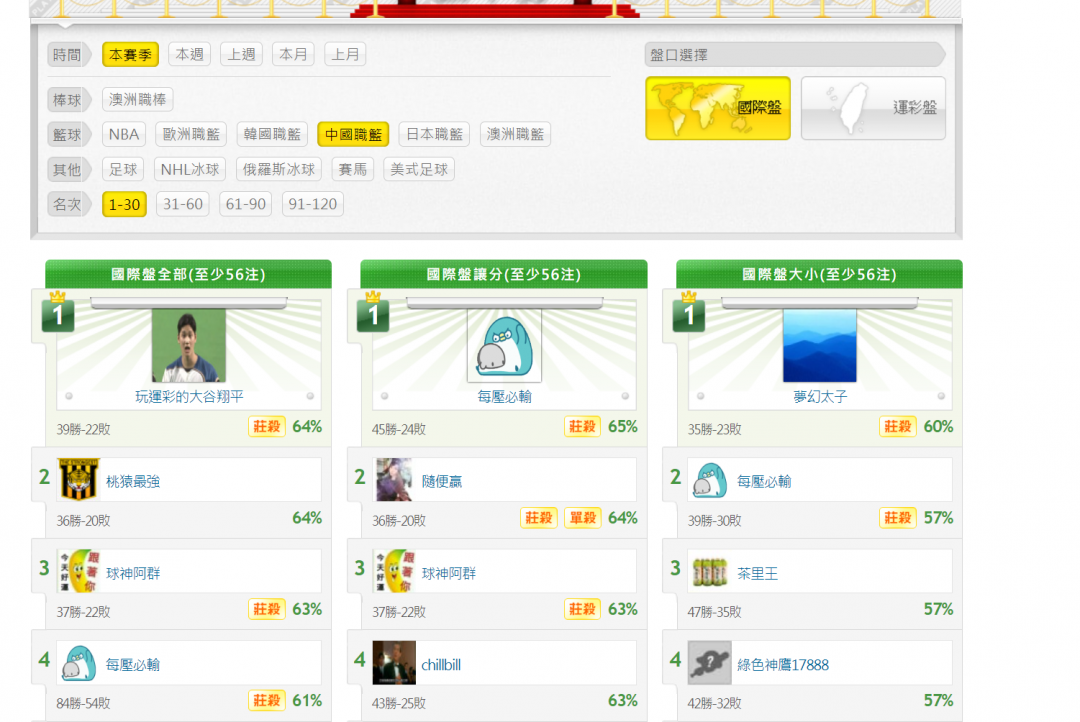This screenshot has width=1080, height=722.
Task: Select 本週 time filter
Action: click(x=189, y=54)
